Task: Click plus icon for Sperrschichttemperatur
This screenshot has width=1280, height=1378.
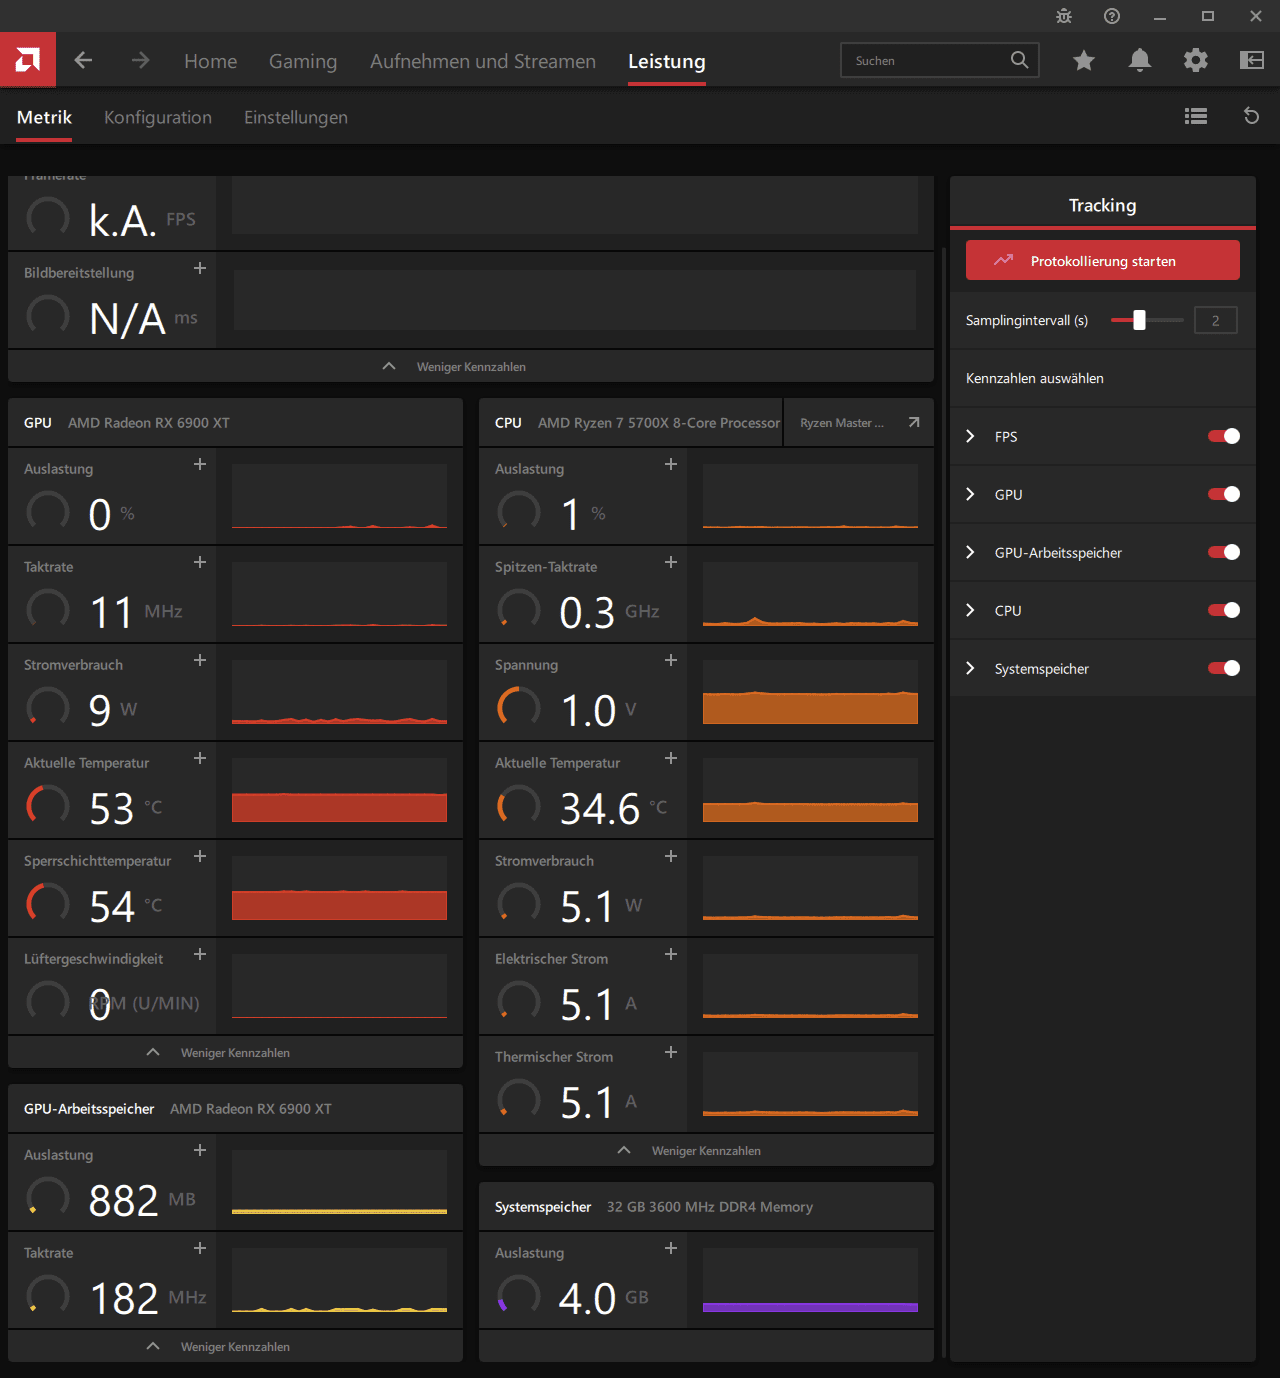Action: pos(200,856)
